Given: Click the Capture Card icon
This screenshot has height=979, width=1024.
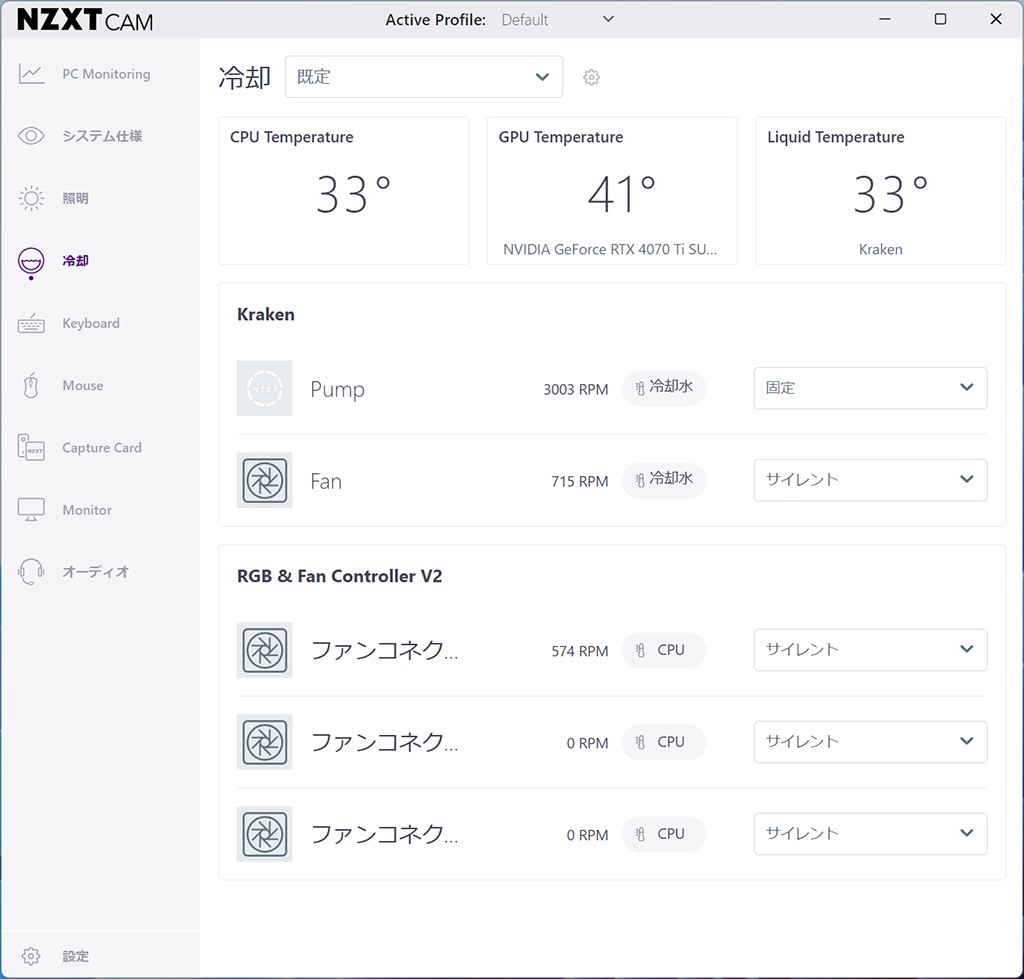Looking at the screenshot, I should coord(32,448).
